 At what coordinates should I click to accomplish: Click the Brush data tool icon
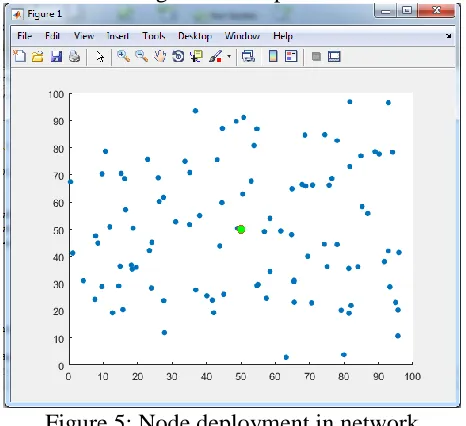(x=216, y=56)
